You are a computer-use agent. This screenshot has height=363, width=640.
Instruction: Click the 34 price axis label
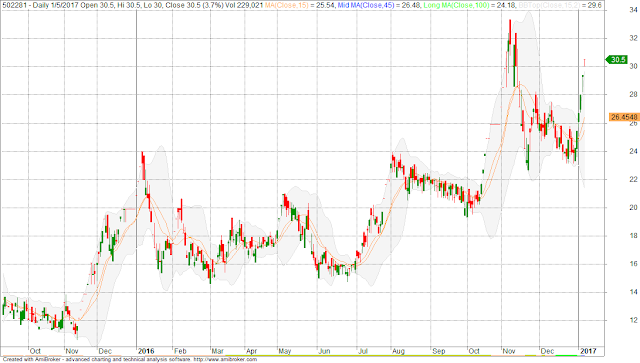tap(633, 10)
